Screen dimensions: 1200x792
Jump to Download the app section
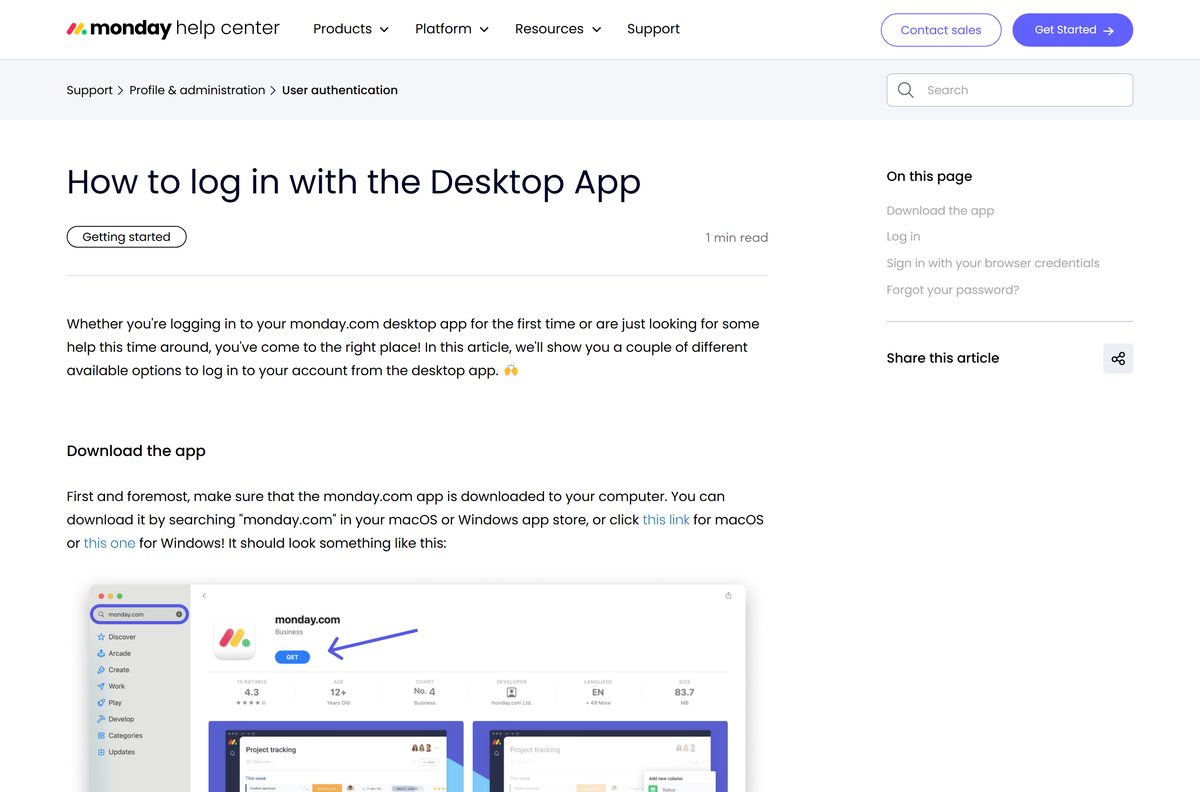[940, 211]
